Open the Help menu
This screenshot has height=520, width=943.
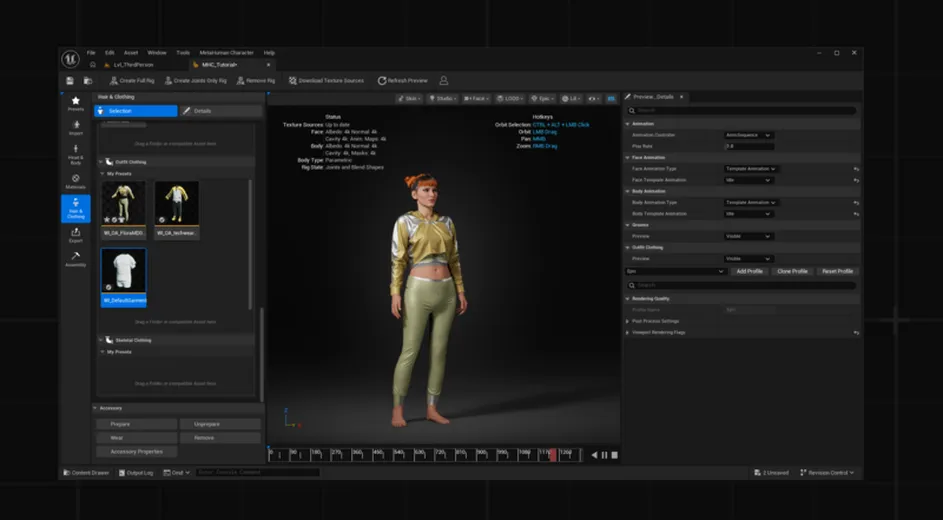tap(269, 53)
